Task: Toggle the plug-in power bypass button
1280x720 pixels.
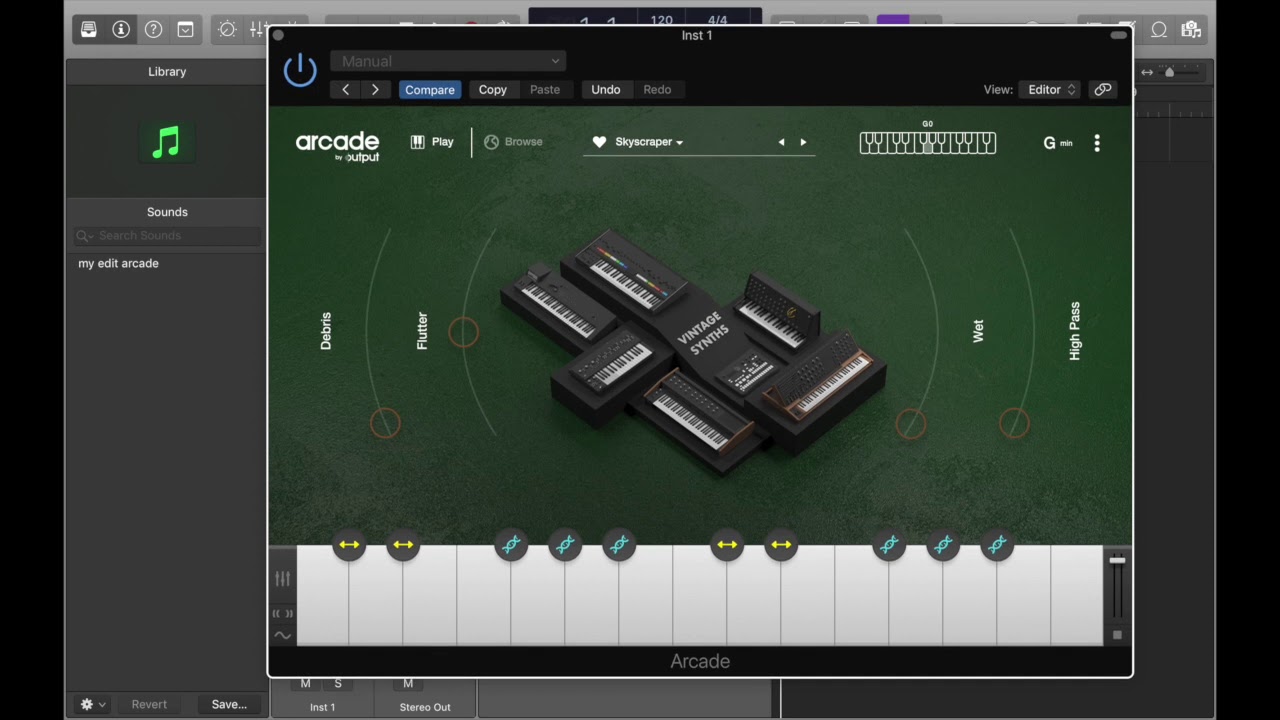Action: point(300,70)
